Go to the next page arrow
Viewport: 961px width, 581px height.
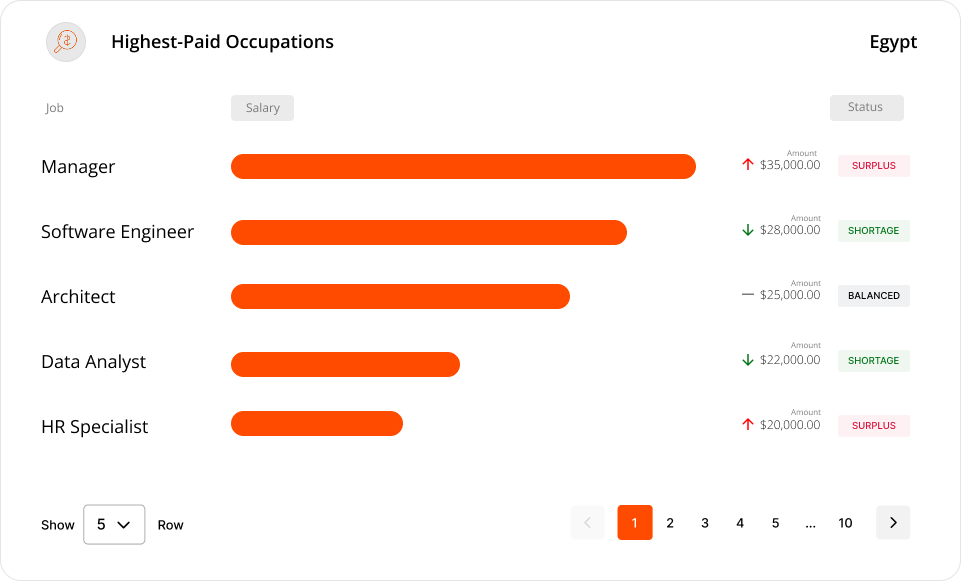pos(893,522)
